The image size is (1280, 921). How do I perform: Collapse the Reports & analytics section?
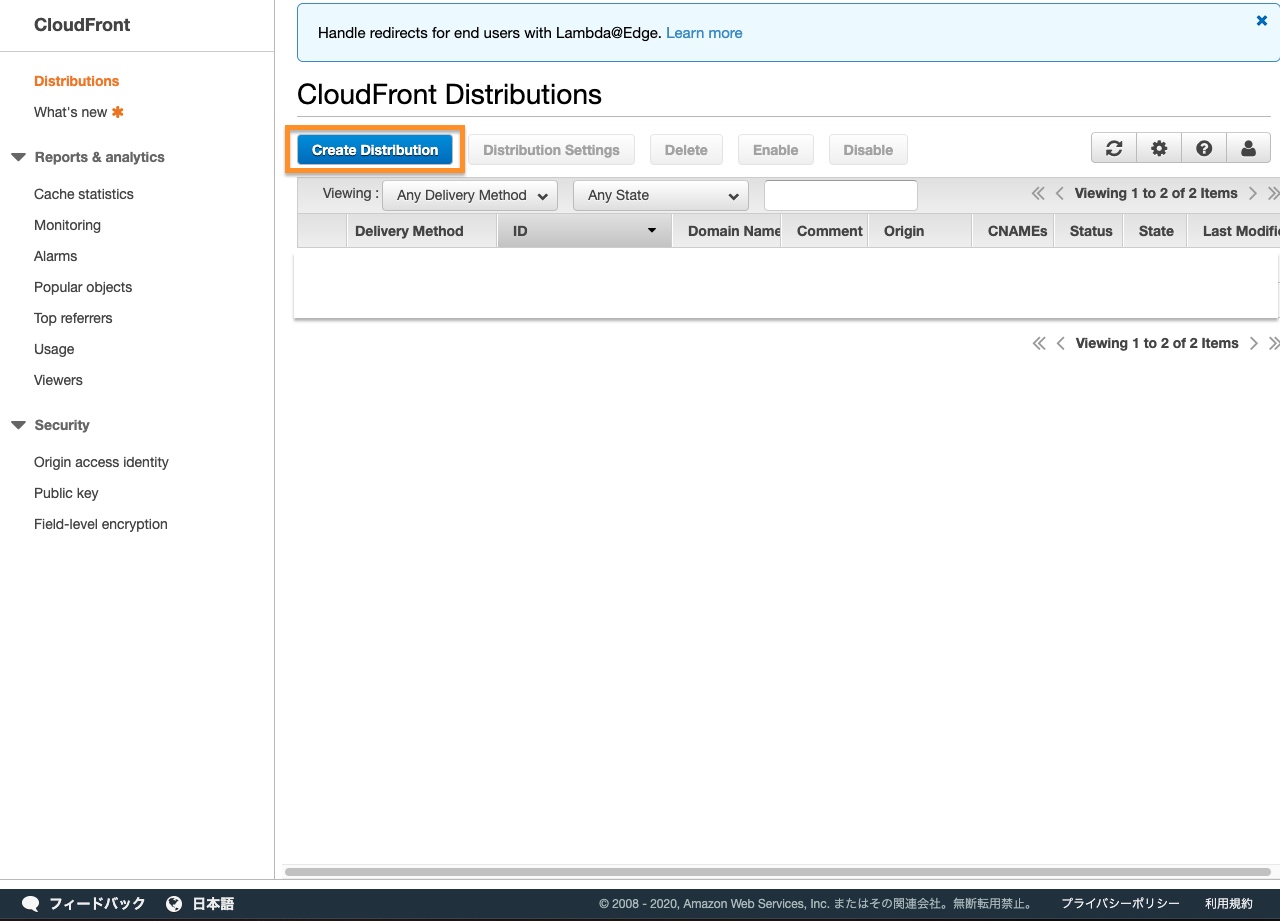[x=18, y=157]
